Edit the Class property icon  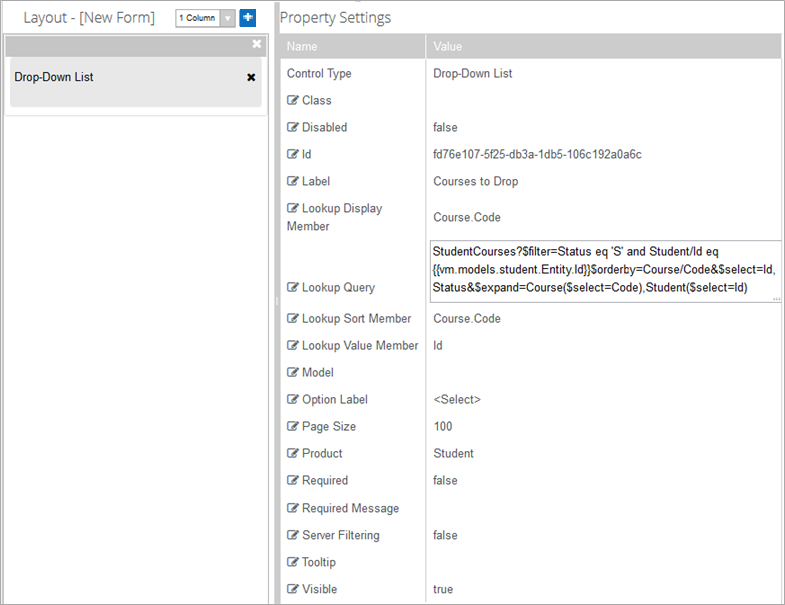(292, 100)
